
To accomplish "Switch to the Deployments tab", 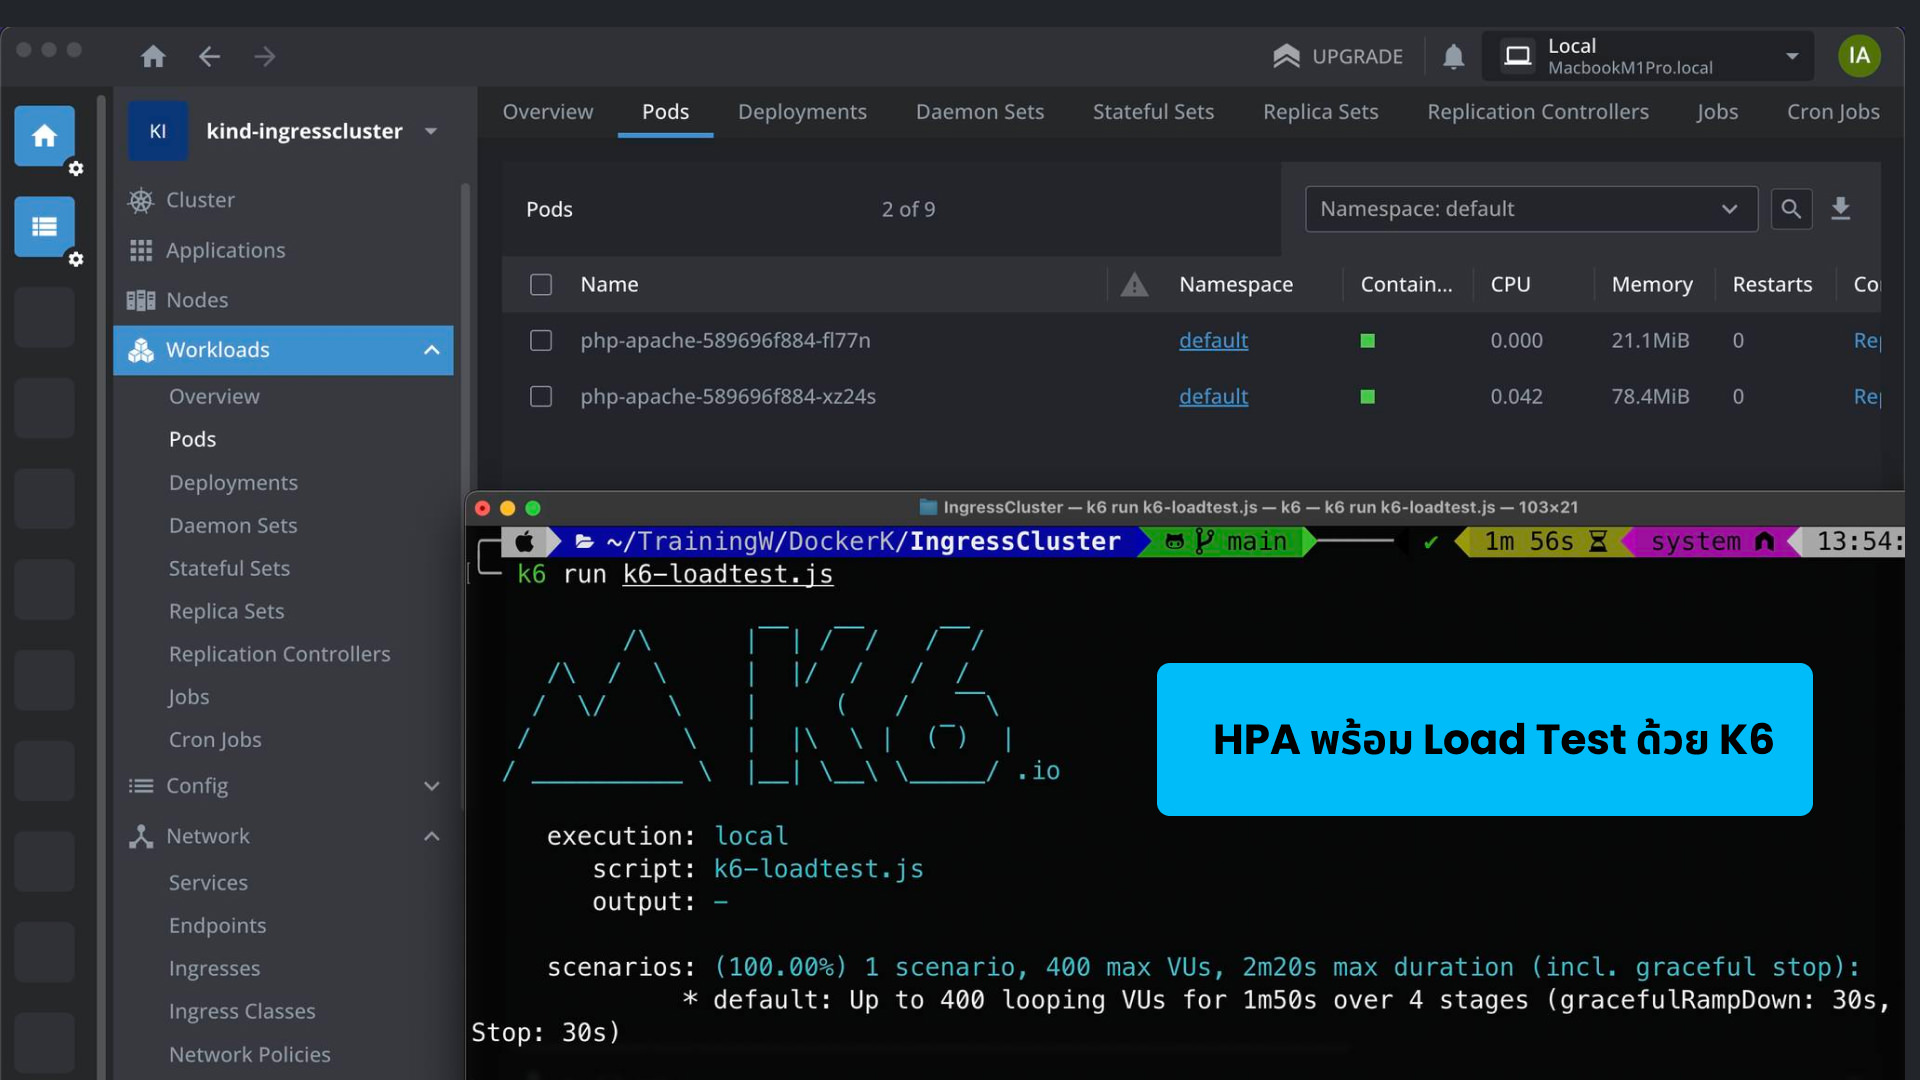I will click(x=802, y=112).
